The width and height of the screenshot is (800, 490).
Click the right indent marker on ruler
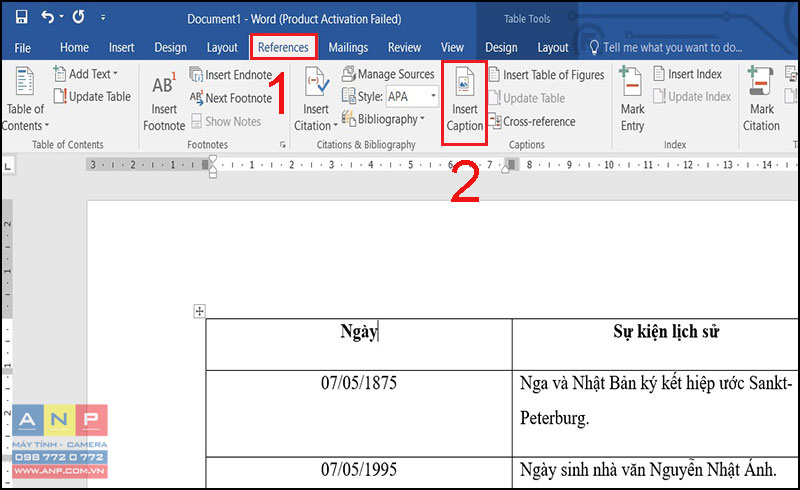505,169
